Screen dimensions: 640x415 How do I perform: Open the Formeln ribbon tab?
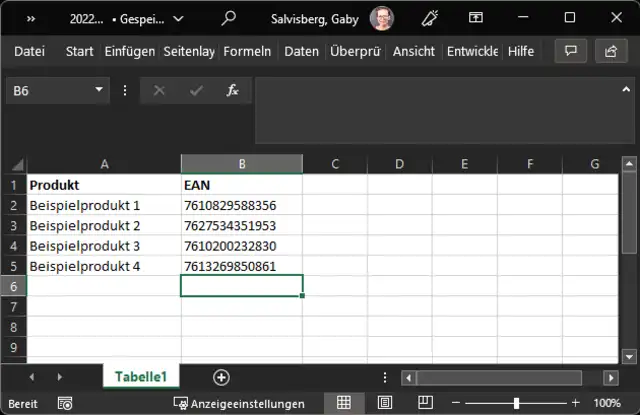246,51
